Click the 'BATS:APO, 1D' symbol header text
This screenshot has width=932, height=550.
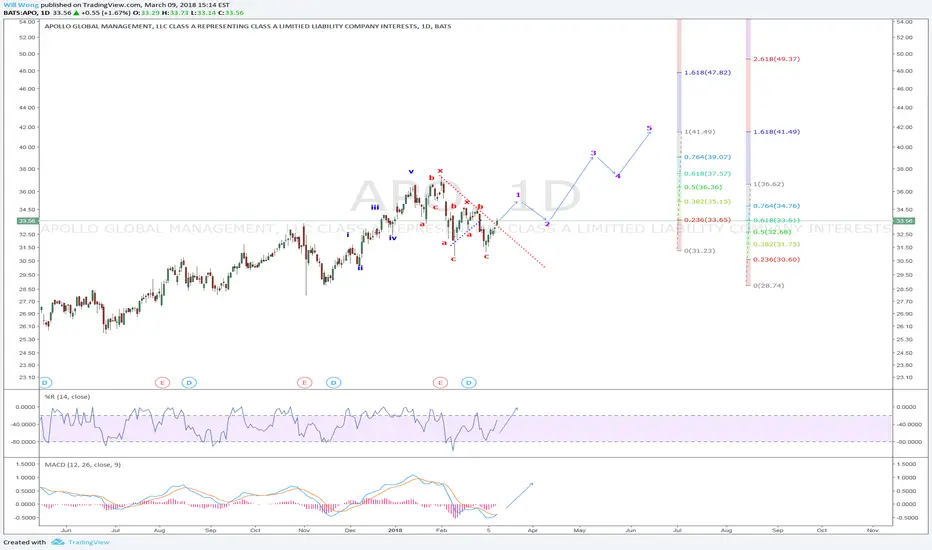(27, 12)
